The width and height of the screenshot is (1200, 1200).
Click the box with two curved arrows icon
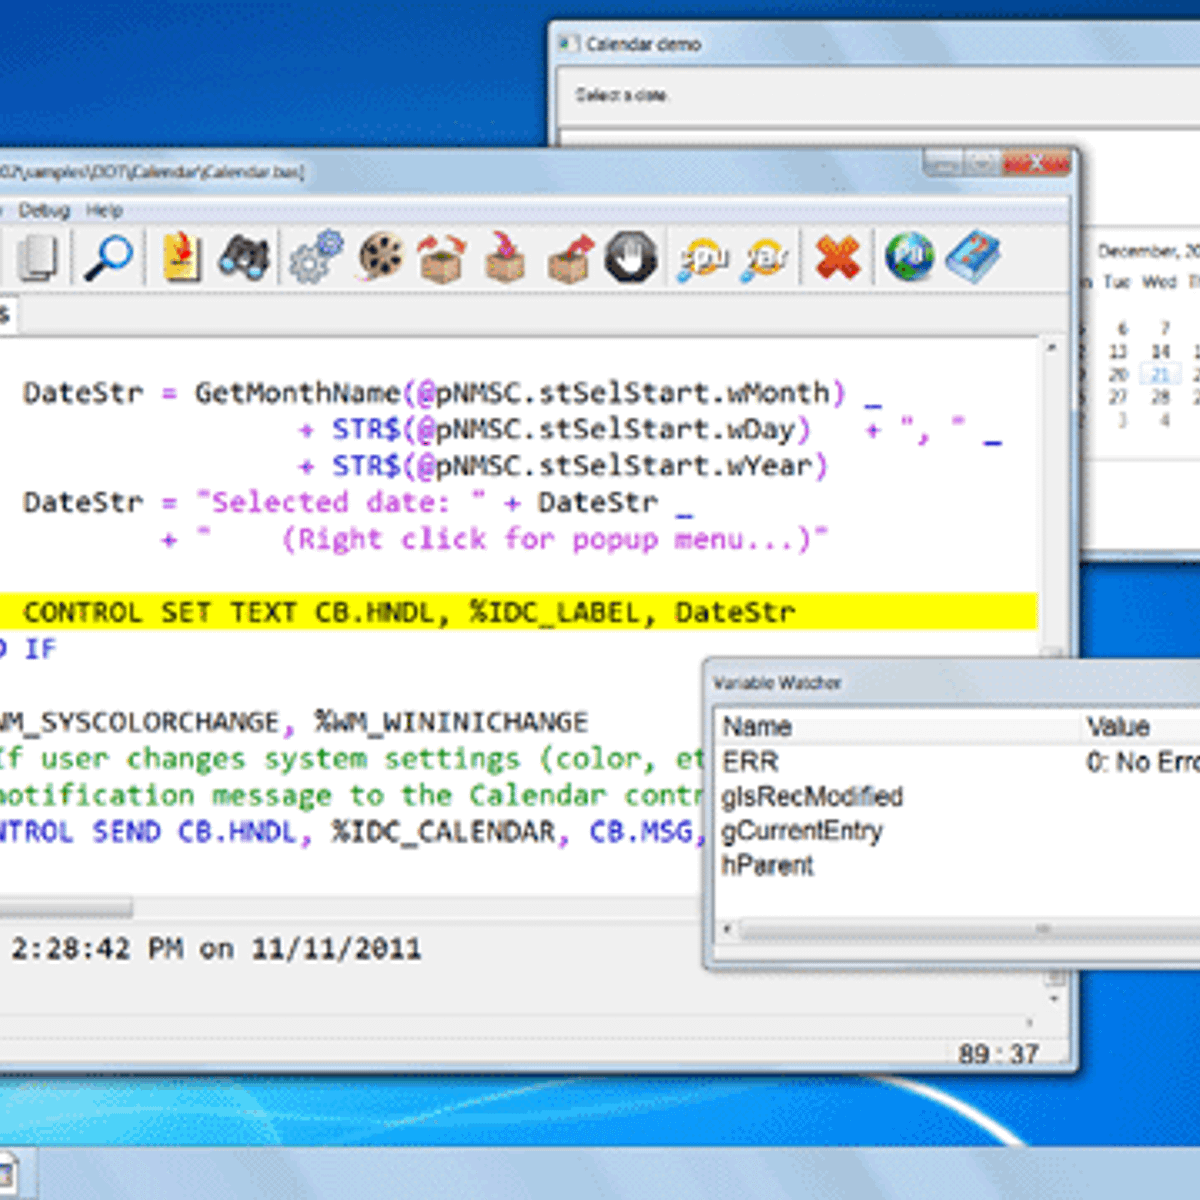click(442, 258)
